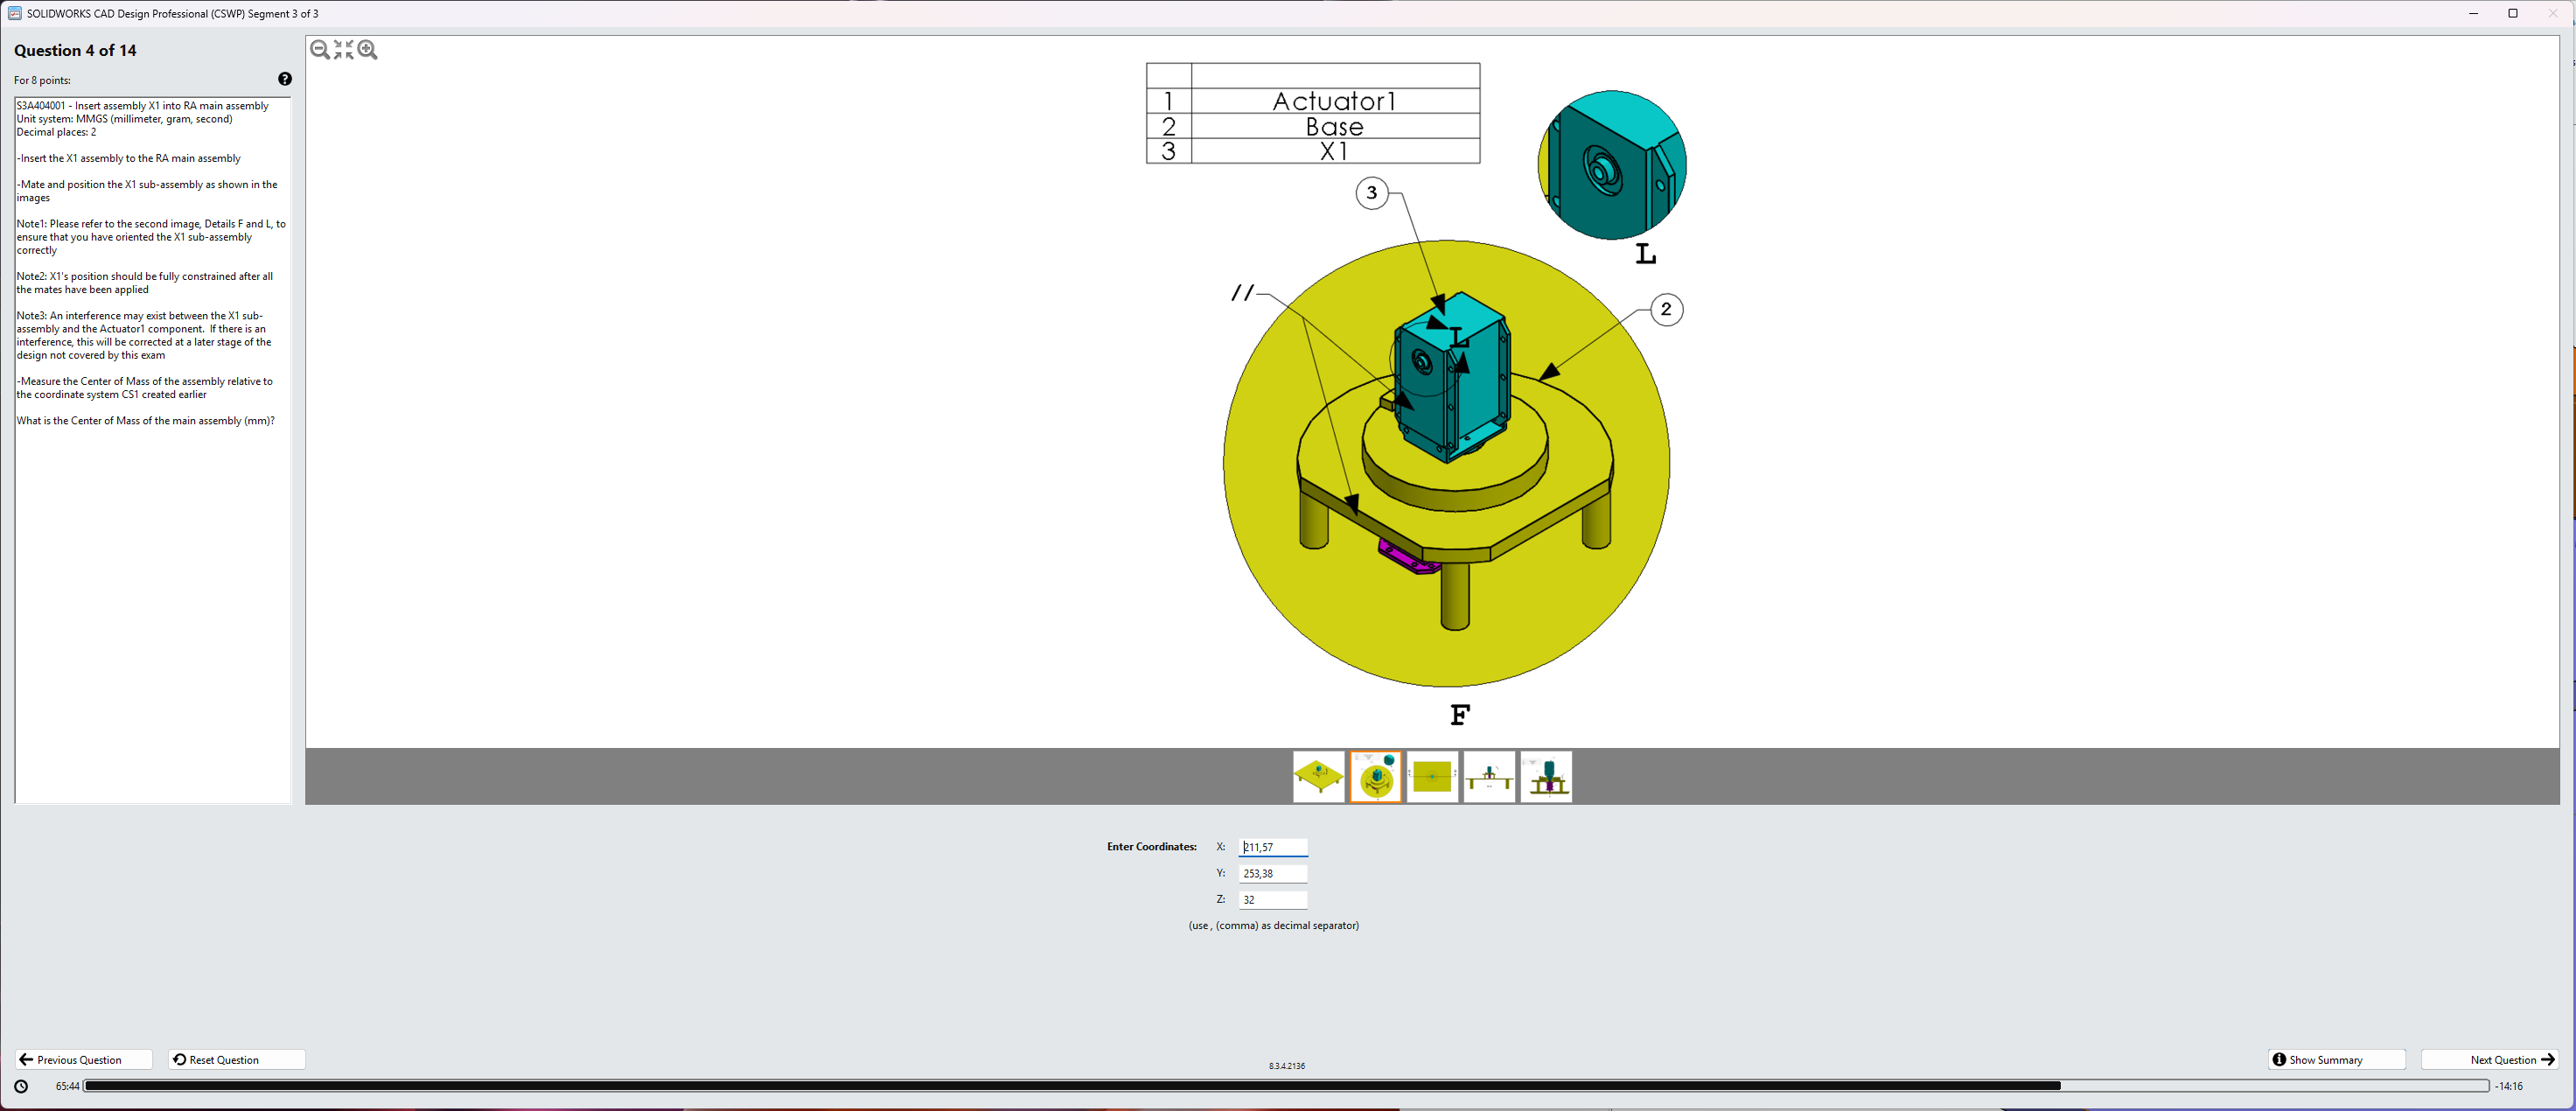Click the zoom out magnifier icon
2576x1111 pixels.
click(320, 50)
